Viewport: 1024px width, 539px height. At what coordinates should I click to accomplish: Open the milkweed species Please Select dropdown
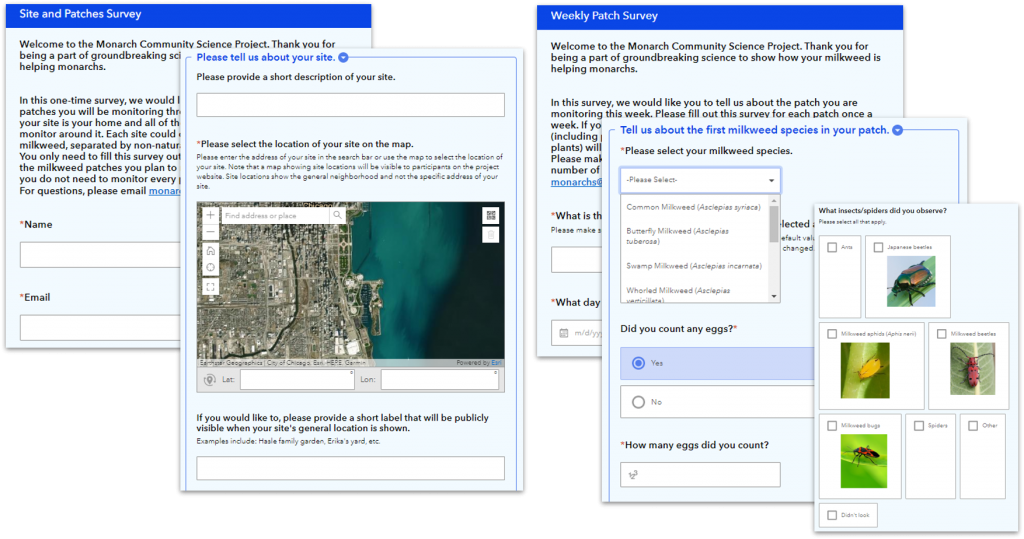click(700, 180)
